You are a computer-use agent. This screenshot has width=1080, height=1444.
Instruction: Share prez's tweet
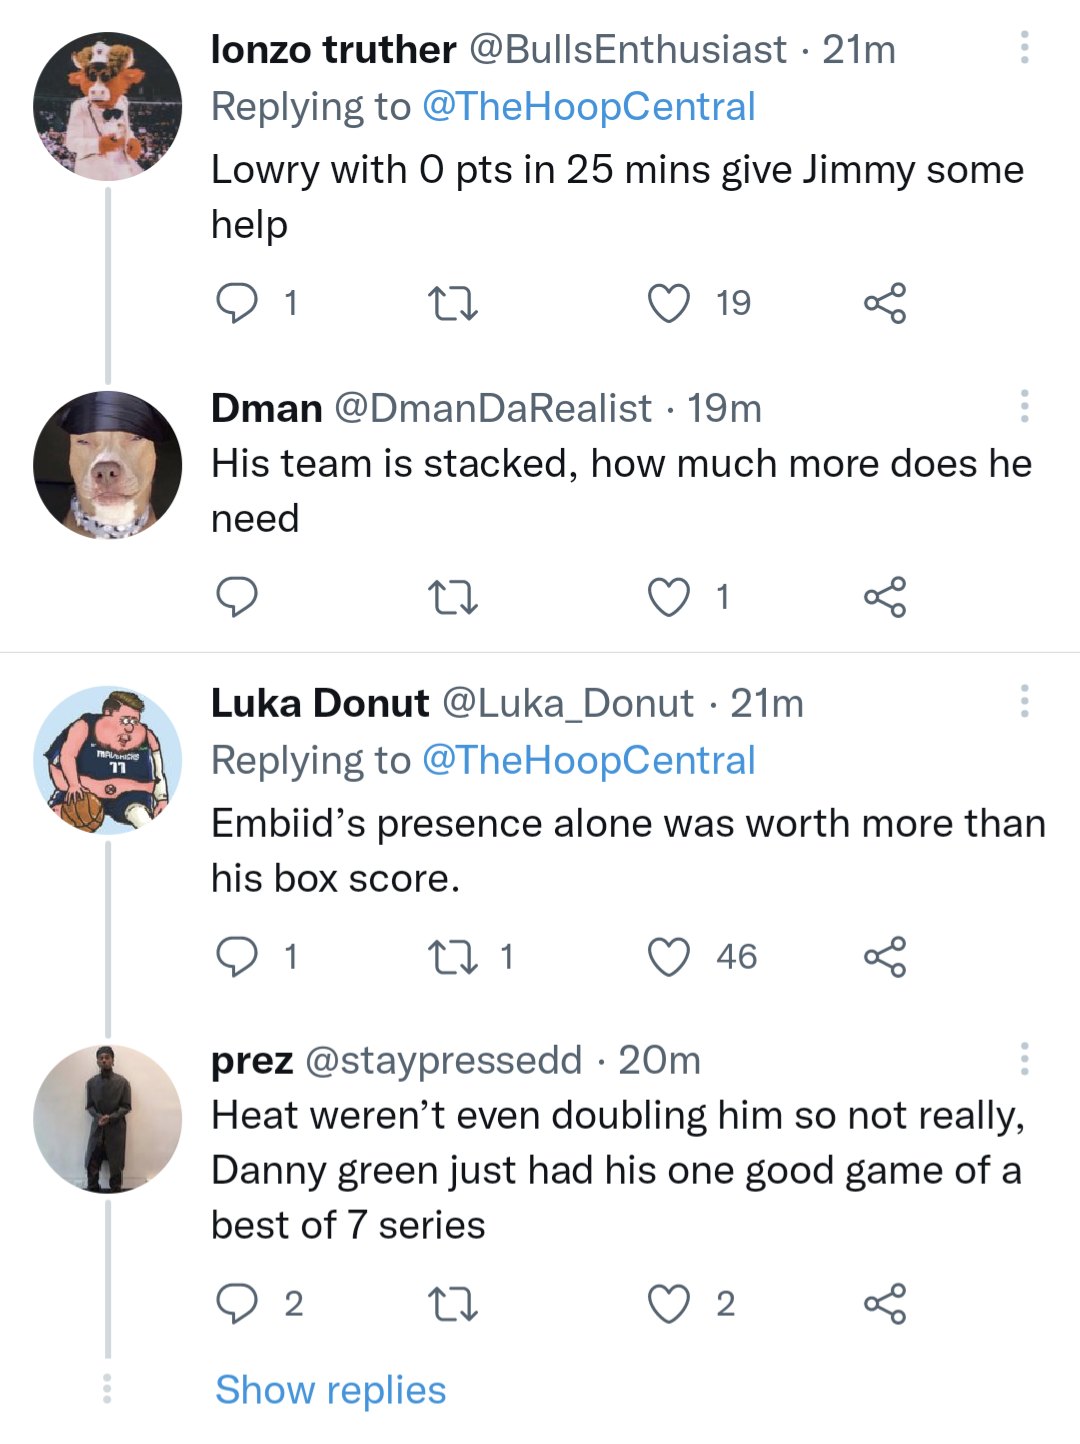click(885, 1304)
